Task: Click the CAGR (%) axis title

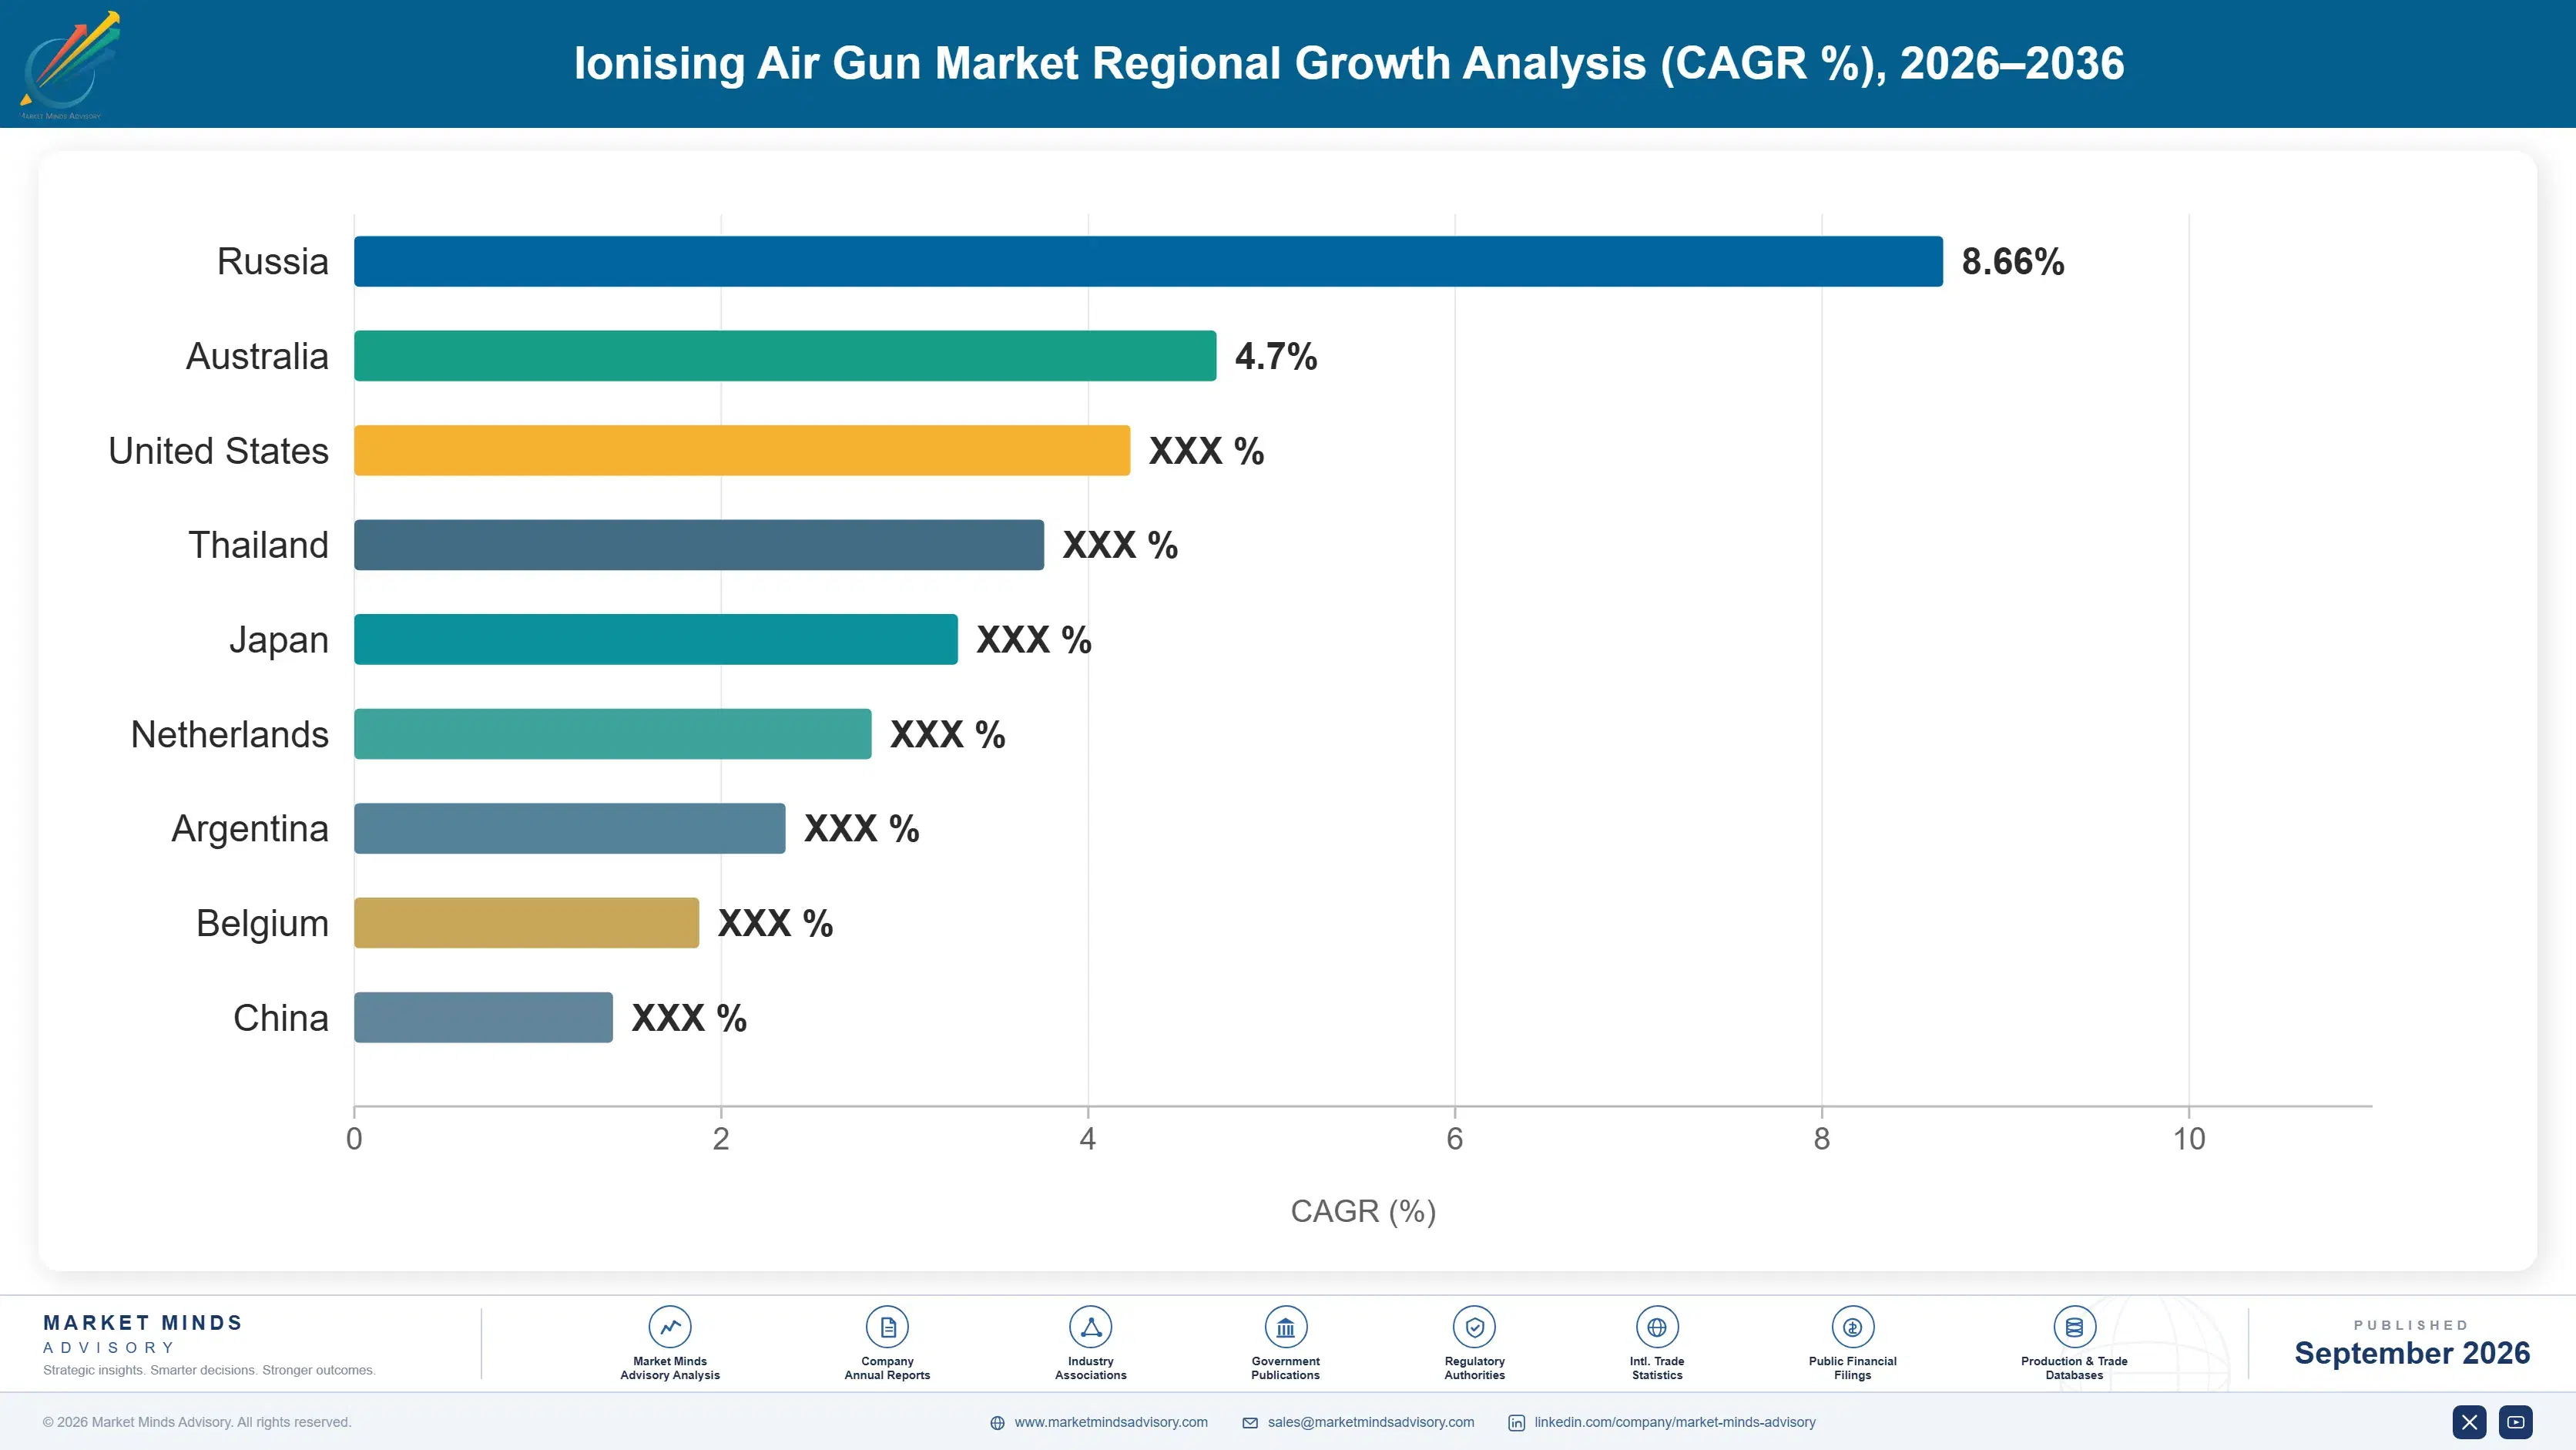Action: 1363,1211
